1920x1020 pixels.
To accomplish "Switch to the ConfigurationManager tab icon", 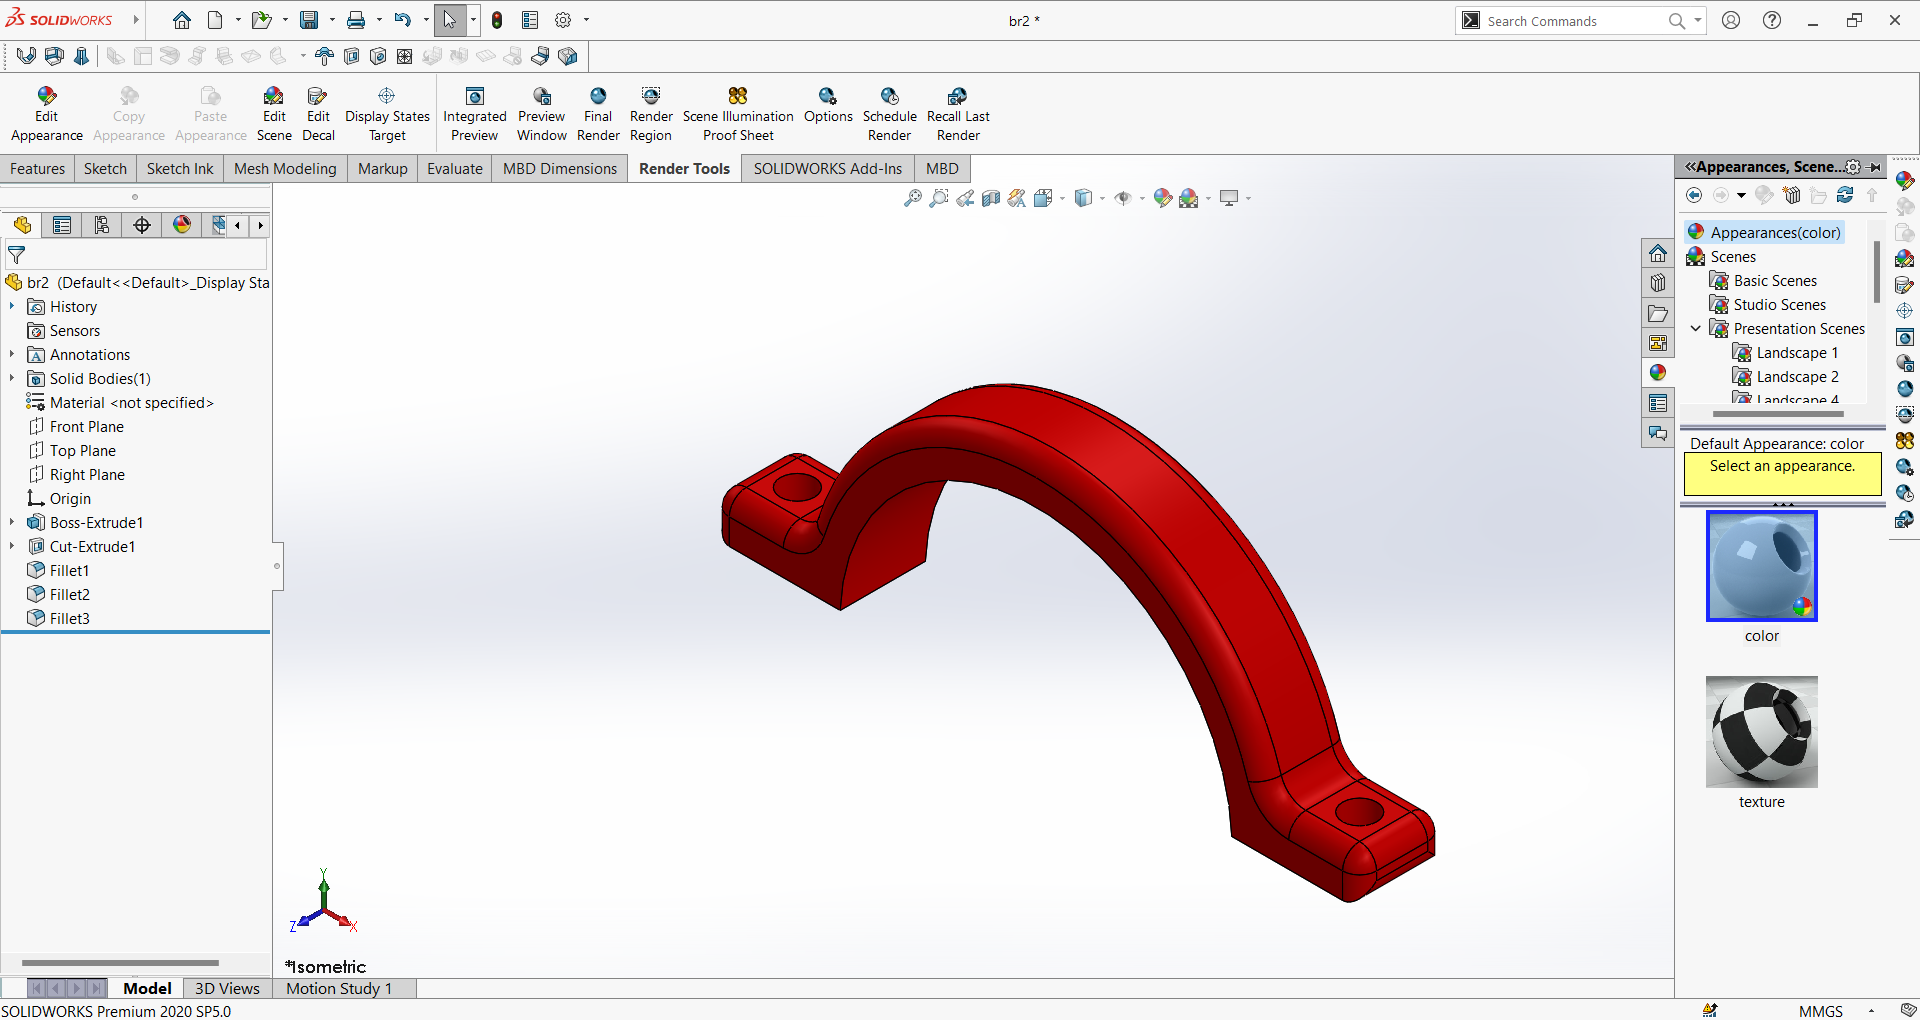I will coord(102,225).
